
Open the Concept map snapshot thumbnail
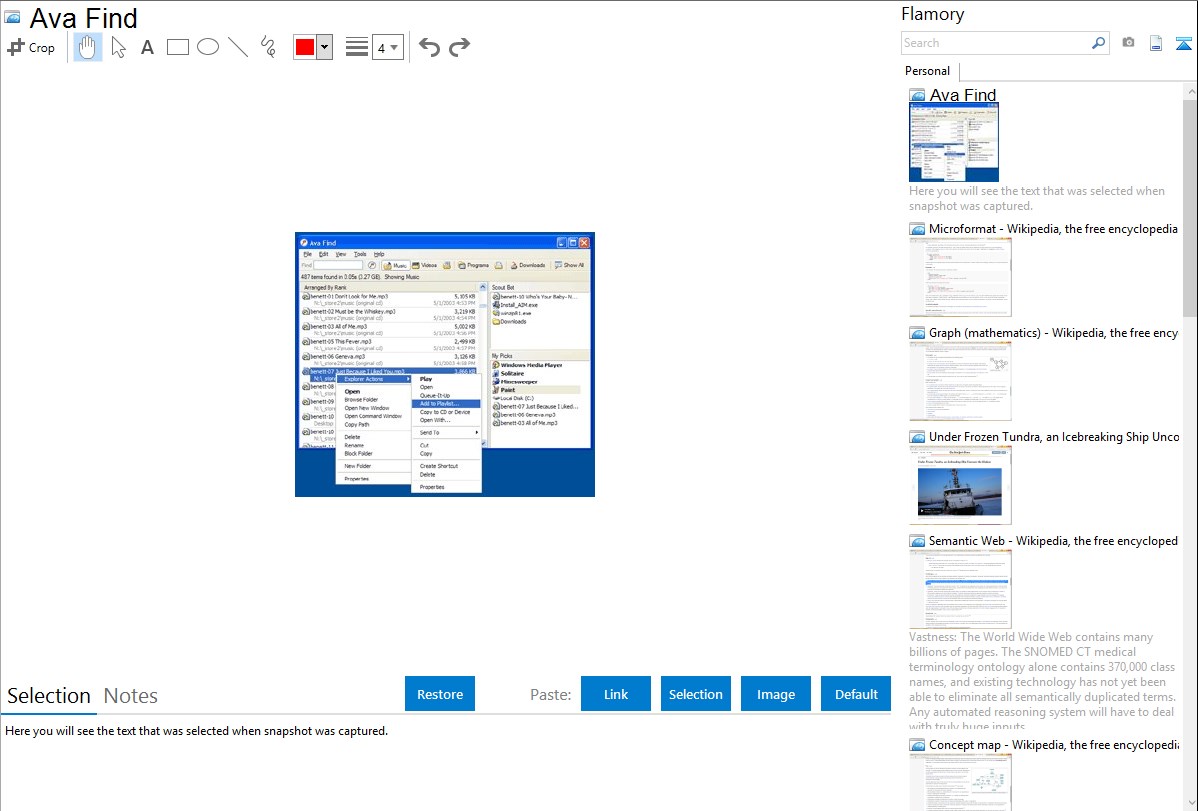[x=960, y=782]
